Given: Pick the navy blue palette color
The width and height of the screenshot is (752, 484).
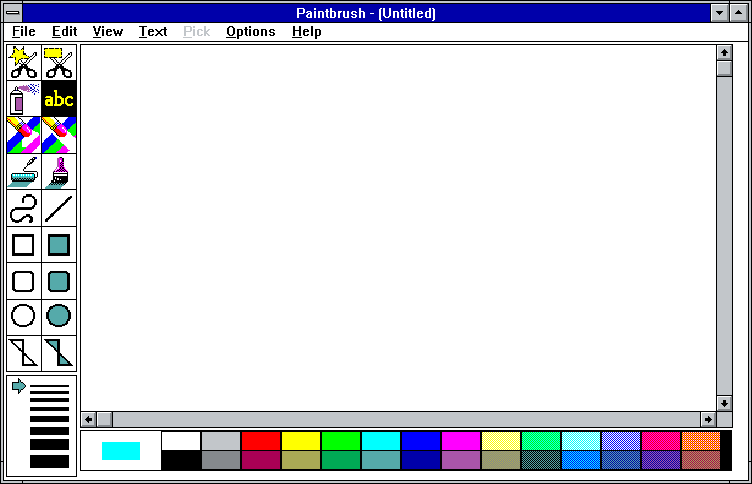Looking at the screenshot, I should [x=421, y=460].
